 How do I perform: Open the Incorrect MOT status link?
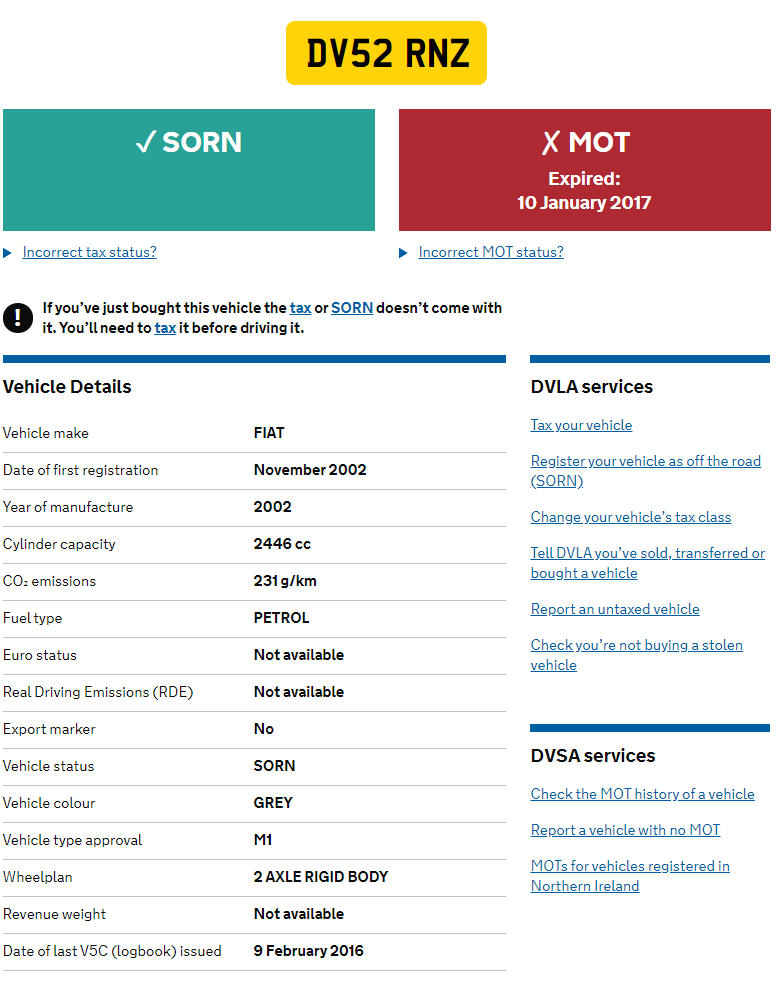coord(491,252)
